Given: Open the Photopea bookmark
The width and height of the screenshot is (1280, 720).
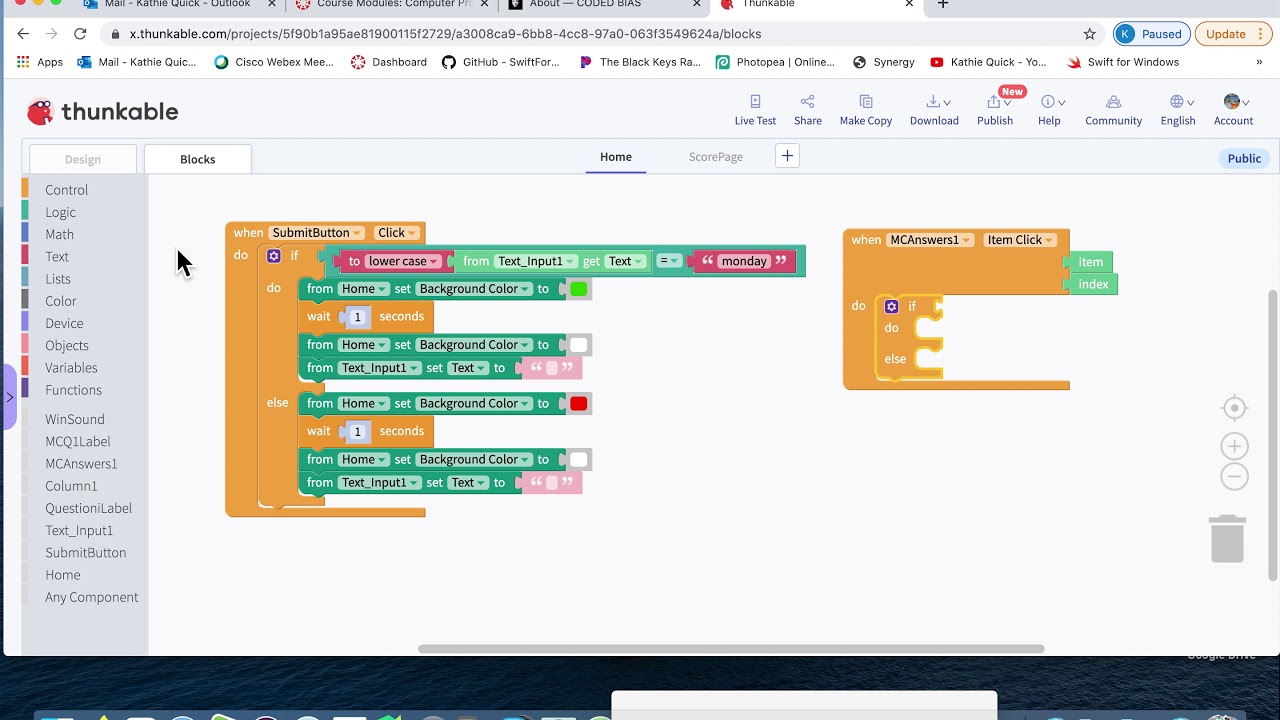Looking at the screenshot, I should click(x=775, y=62).
